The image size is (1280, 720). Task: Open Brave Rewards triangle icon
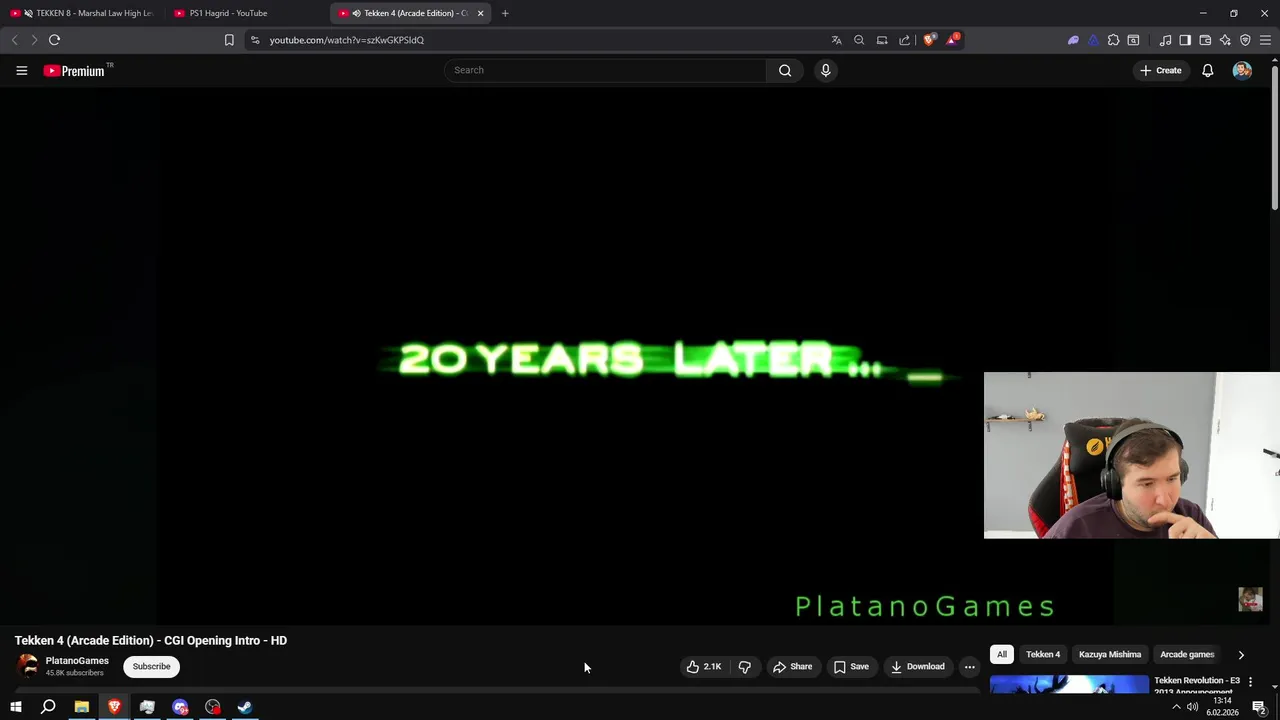tap(953, 40)
